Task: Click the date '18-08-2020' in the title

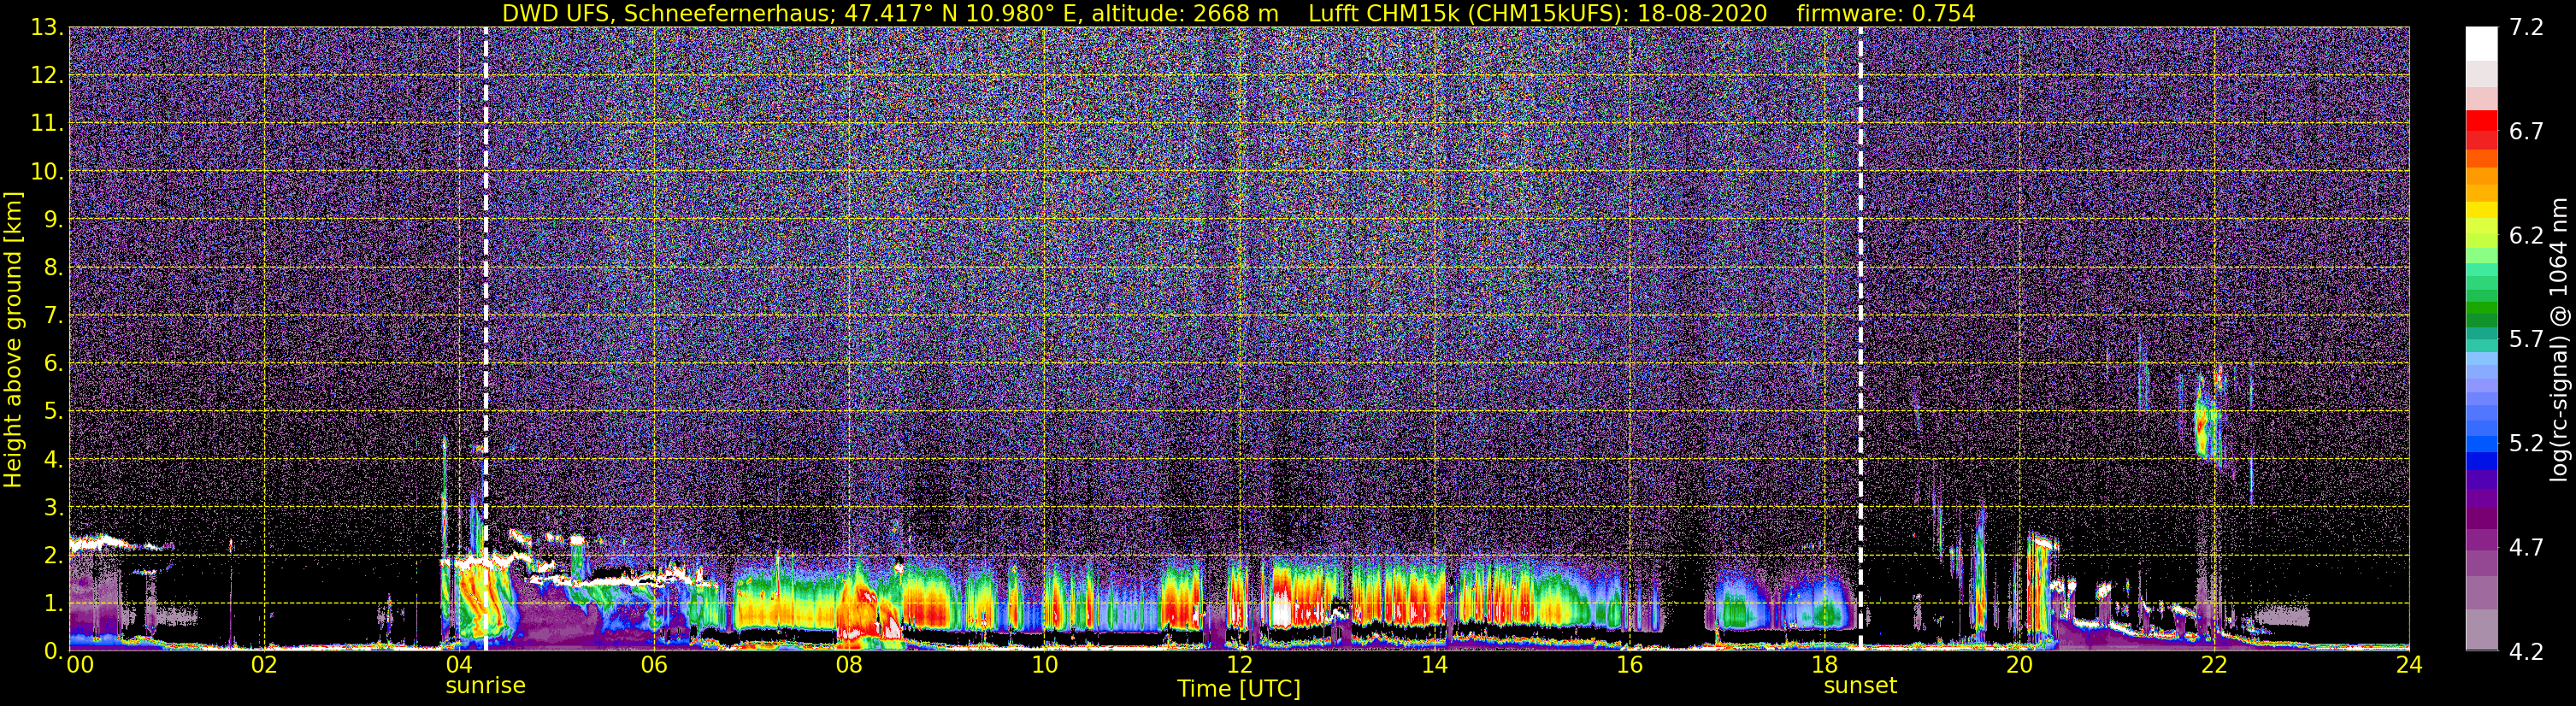Action: click(1703, 13)
